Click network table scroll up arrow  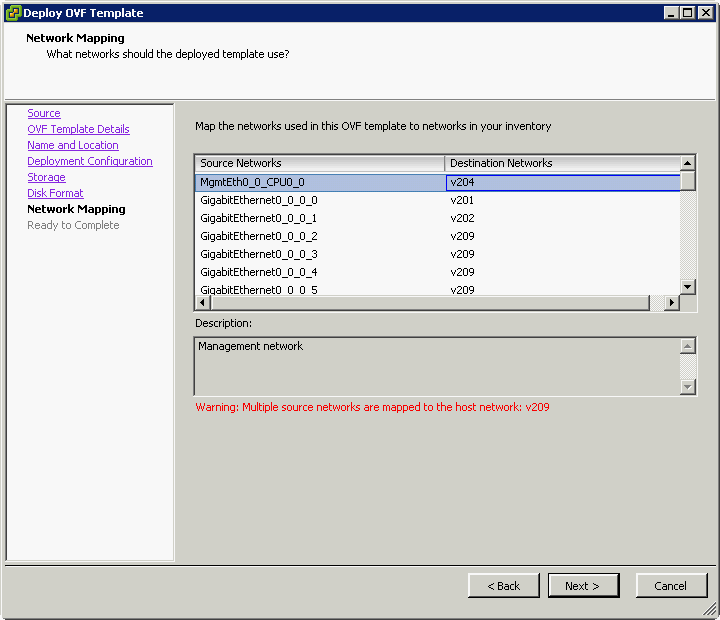coord(687,163)
